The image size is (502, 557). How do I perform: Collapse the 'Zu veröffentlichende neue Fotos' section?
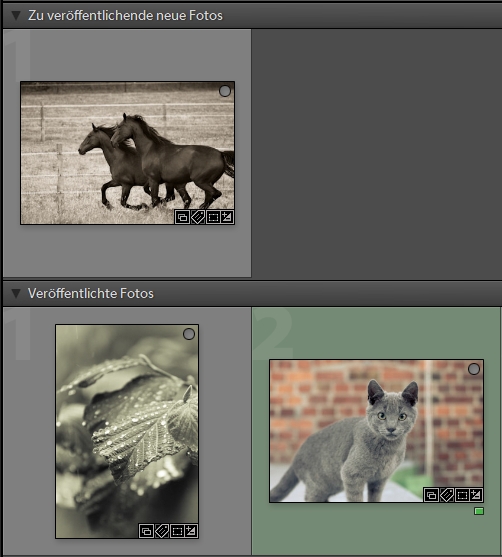[16, 15]
